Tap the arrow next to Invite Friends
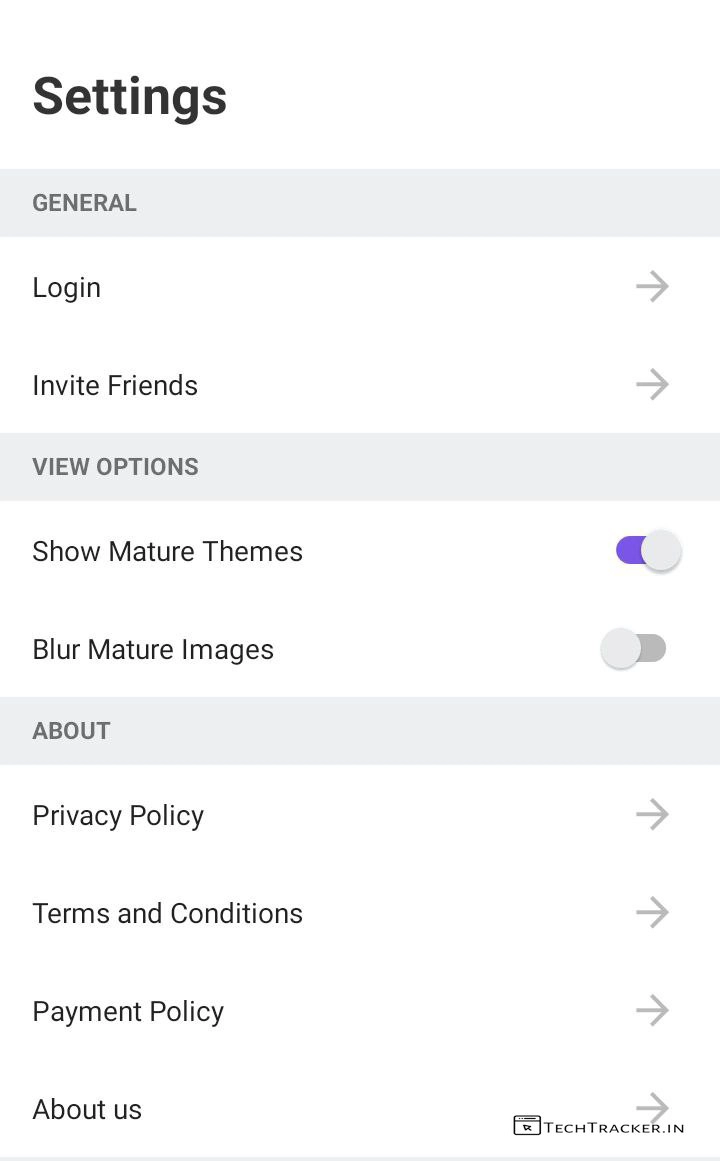Screen dimensions: 720x1161 point(652,385)
